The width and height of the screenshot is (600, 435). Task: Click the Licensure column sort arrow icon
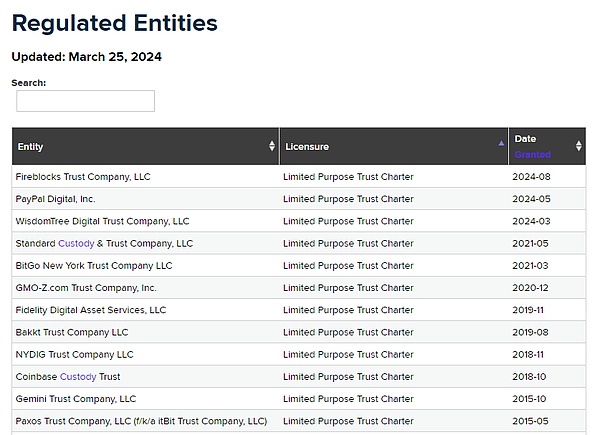[x=501, y=143]
